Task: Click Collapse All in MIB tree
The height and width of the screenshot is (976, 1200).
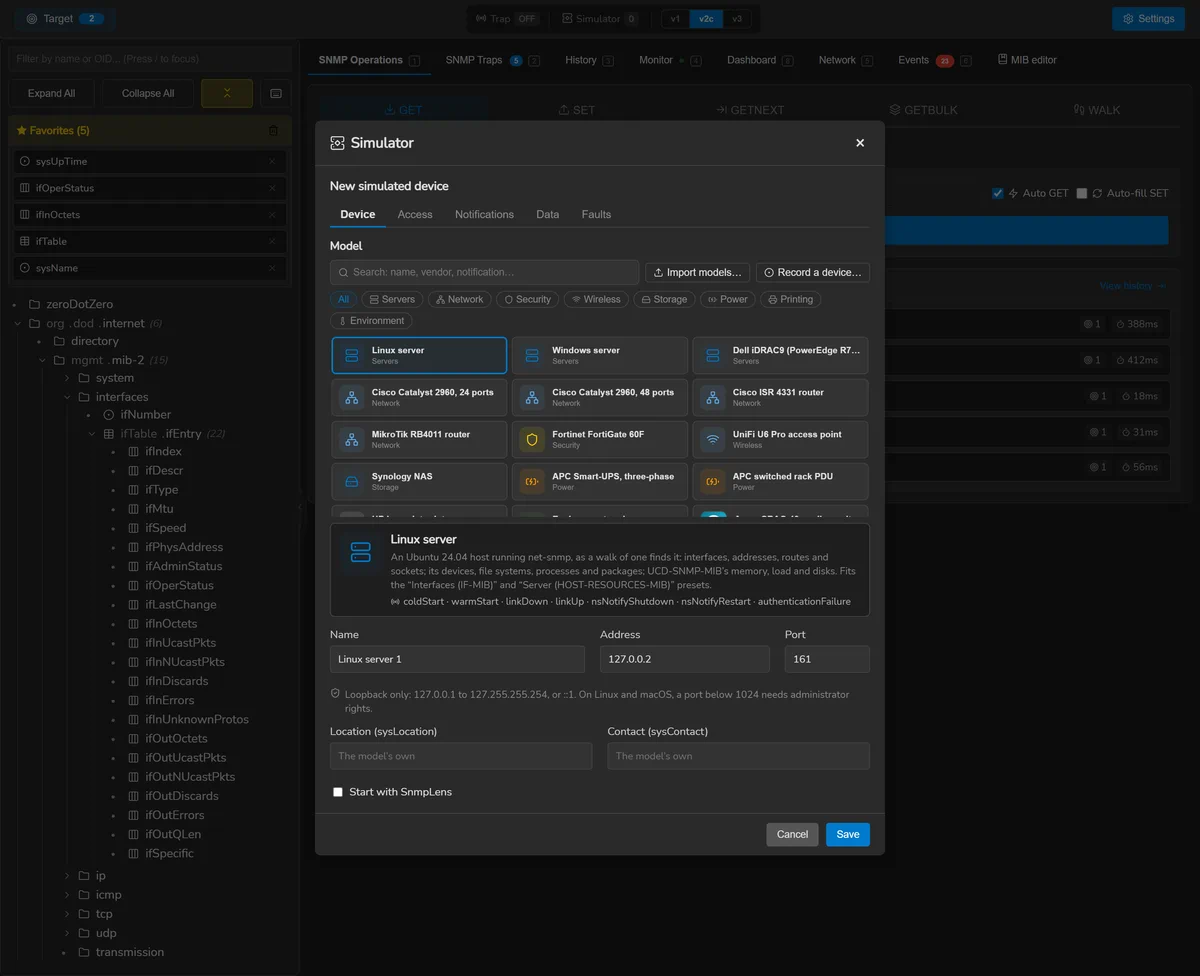Action: pyautogui.click(x=148, y=93)
